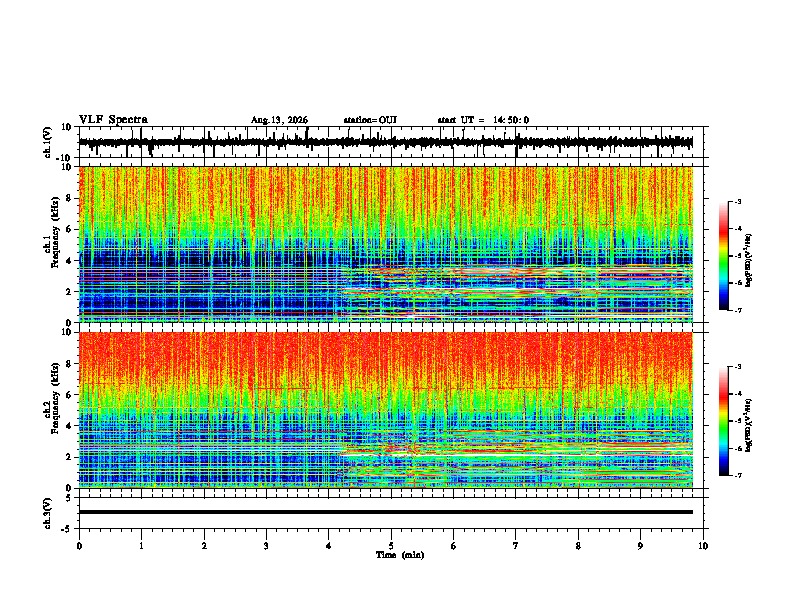Click the time-axis tick label "1"
The width and height of the screenshot is (792, 612).
pos(141,546)
